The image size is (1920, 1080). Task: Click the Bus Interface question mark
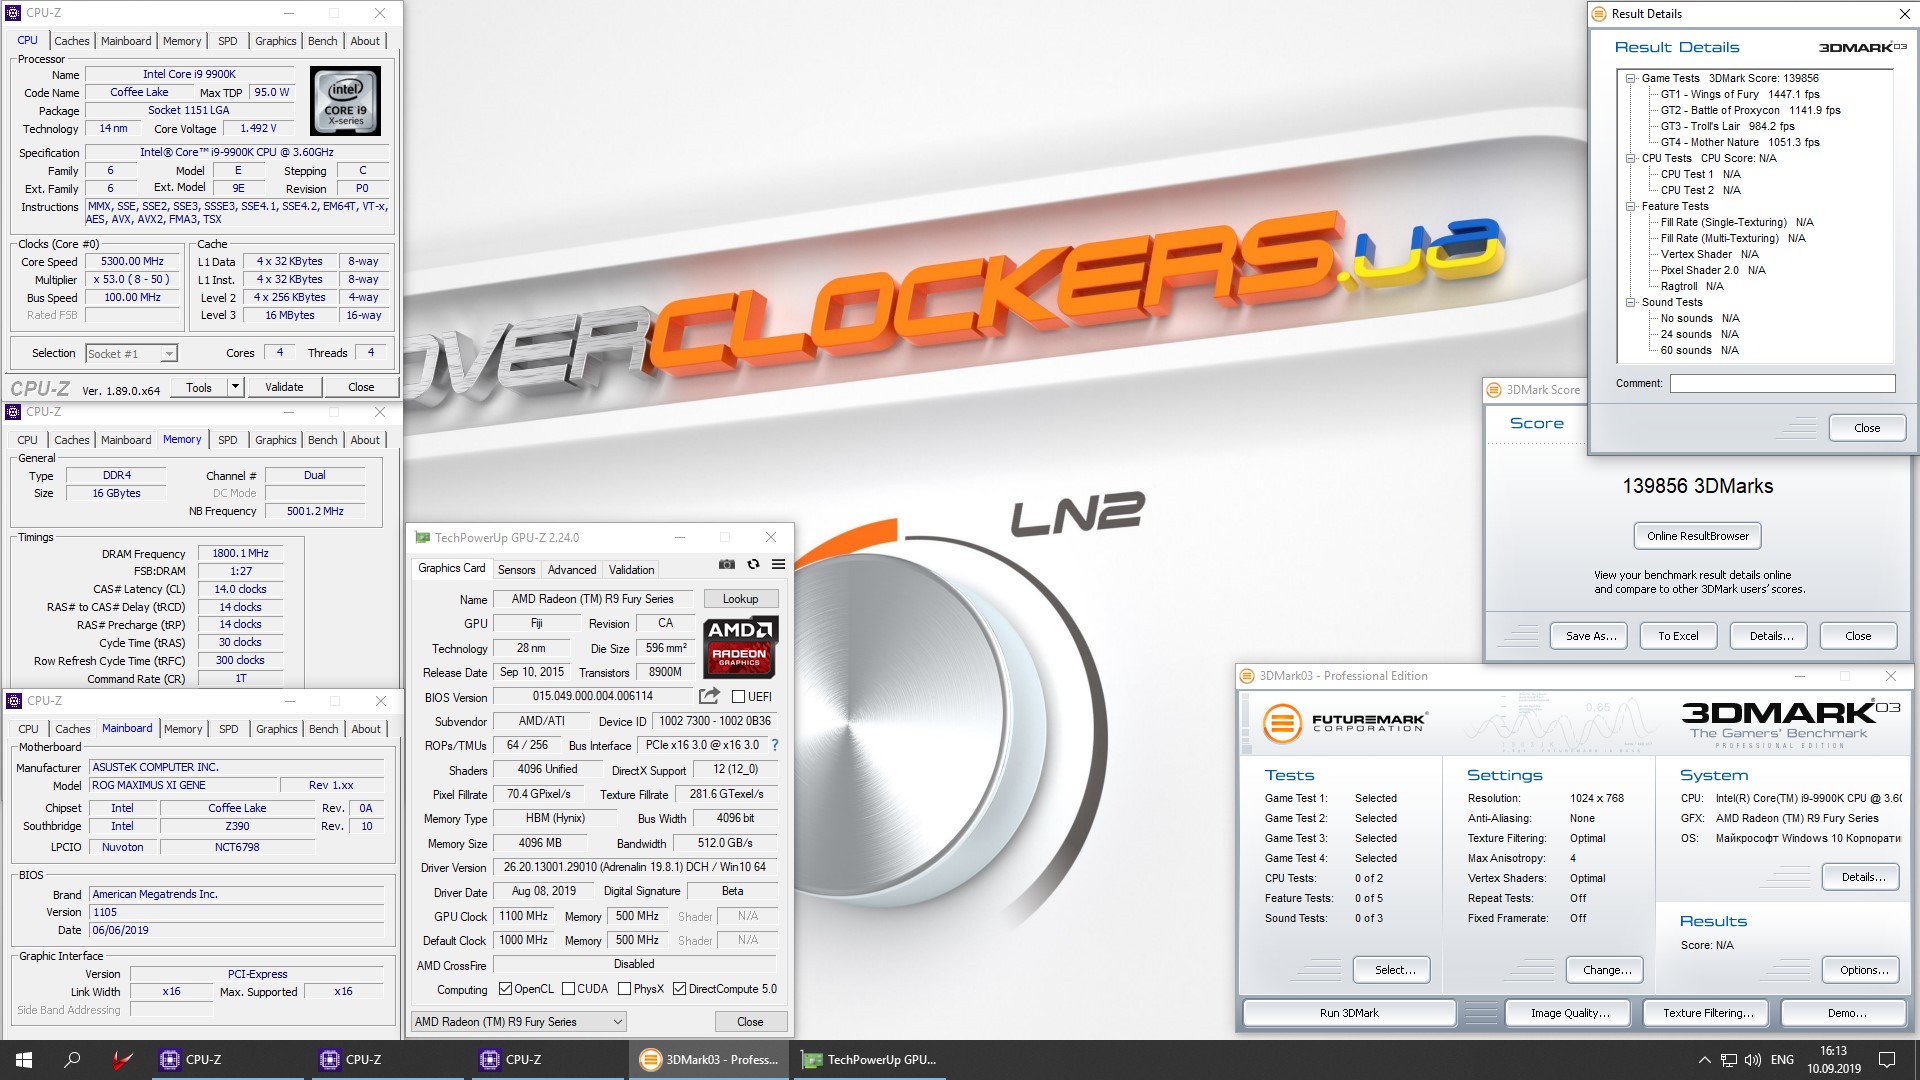[775, 745]
